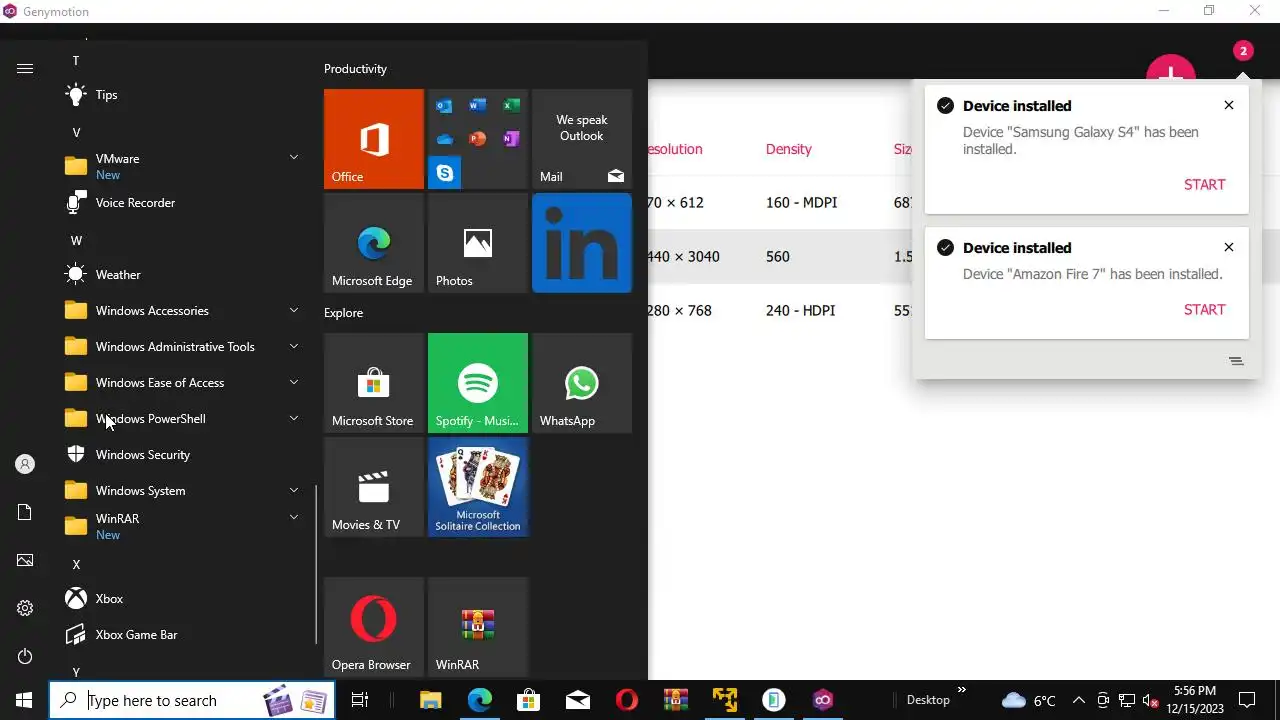Open Movies & TV tile
The height and width of the screenshot is (720, 1280).
coord(374,487)
